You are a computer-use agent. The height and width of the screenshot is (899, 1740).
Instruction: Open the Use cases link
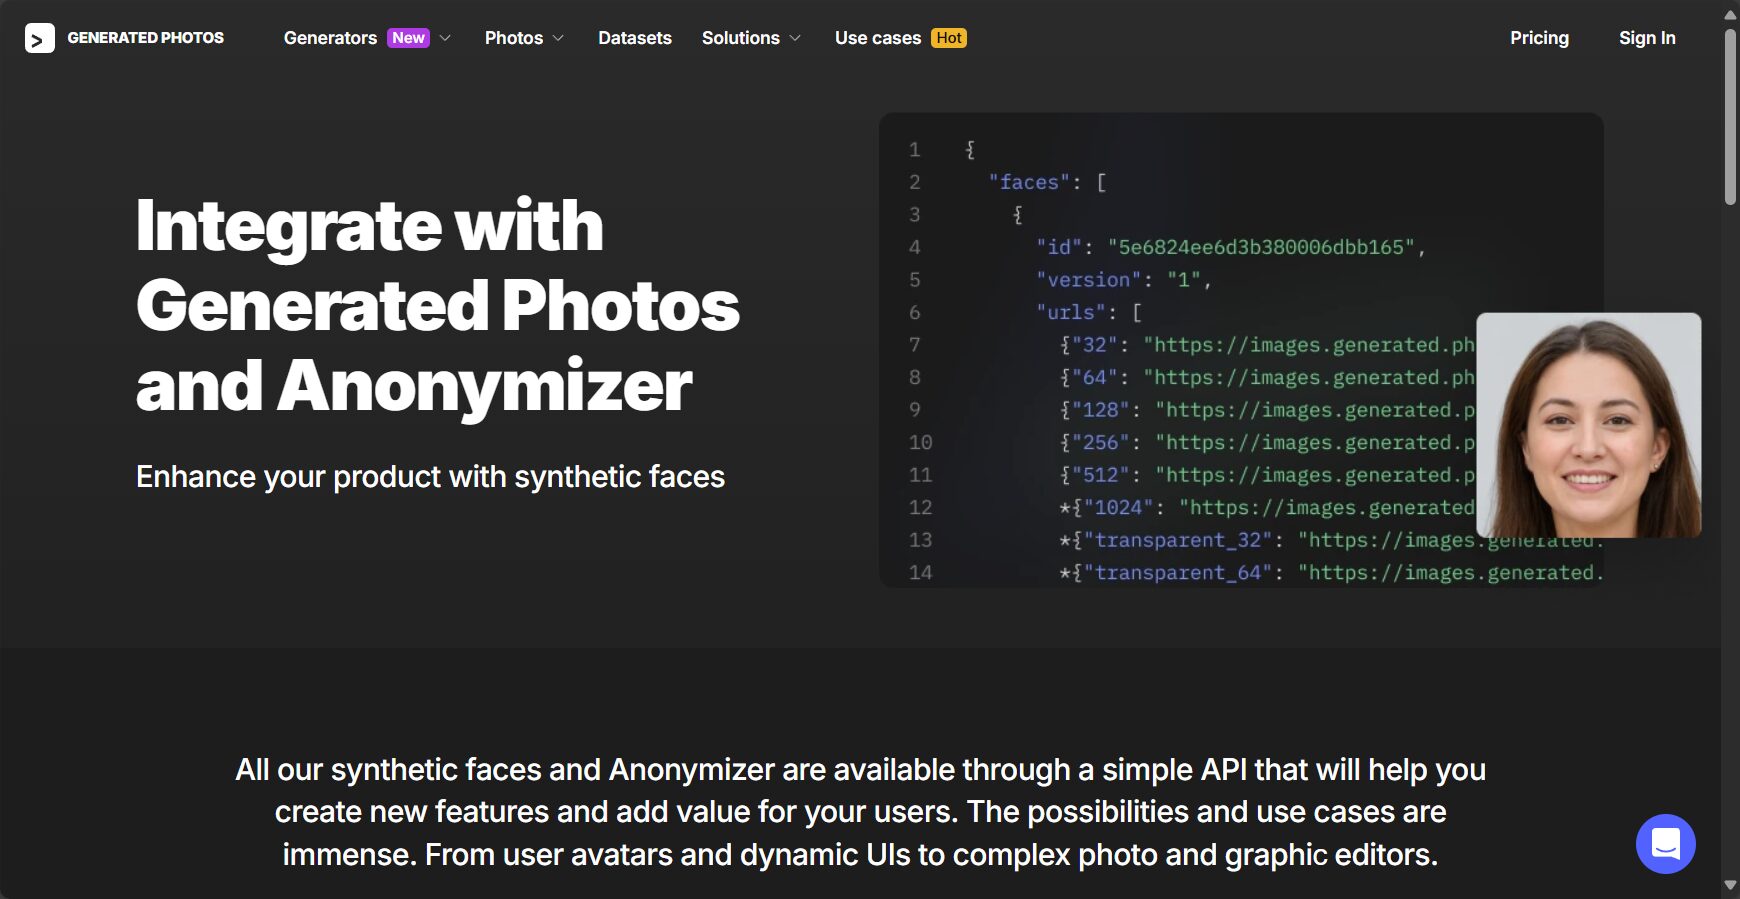878,38
